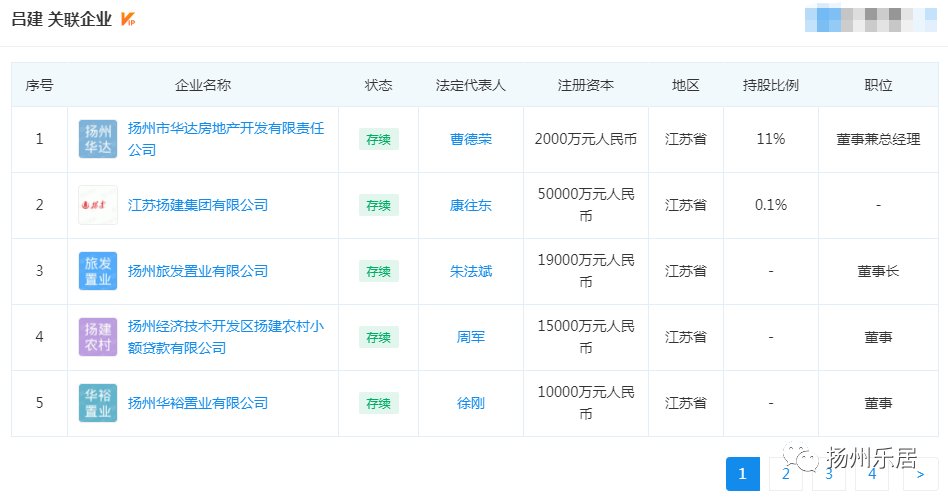Open 扬州经济技术开发区扬建农村小额贷款有限公司 link
This screenshot has width=948, height=499.
[x=226, y=337]
